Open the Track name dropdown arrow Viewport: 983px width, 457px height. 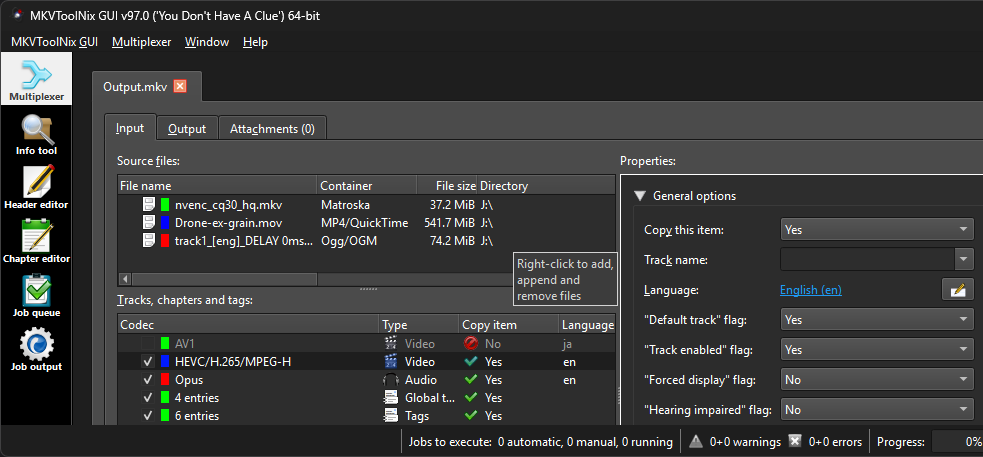(964, 260)
